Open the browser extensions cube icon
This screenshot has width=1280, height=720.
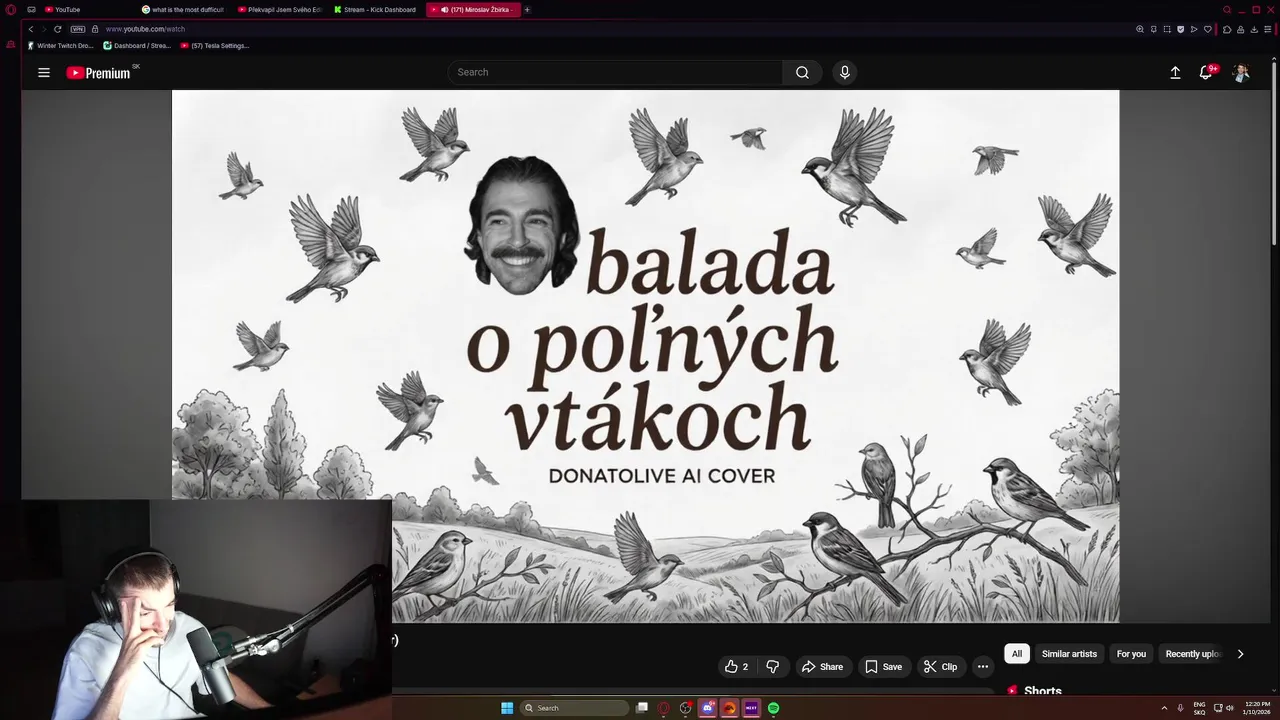point(1227,29)
